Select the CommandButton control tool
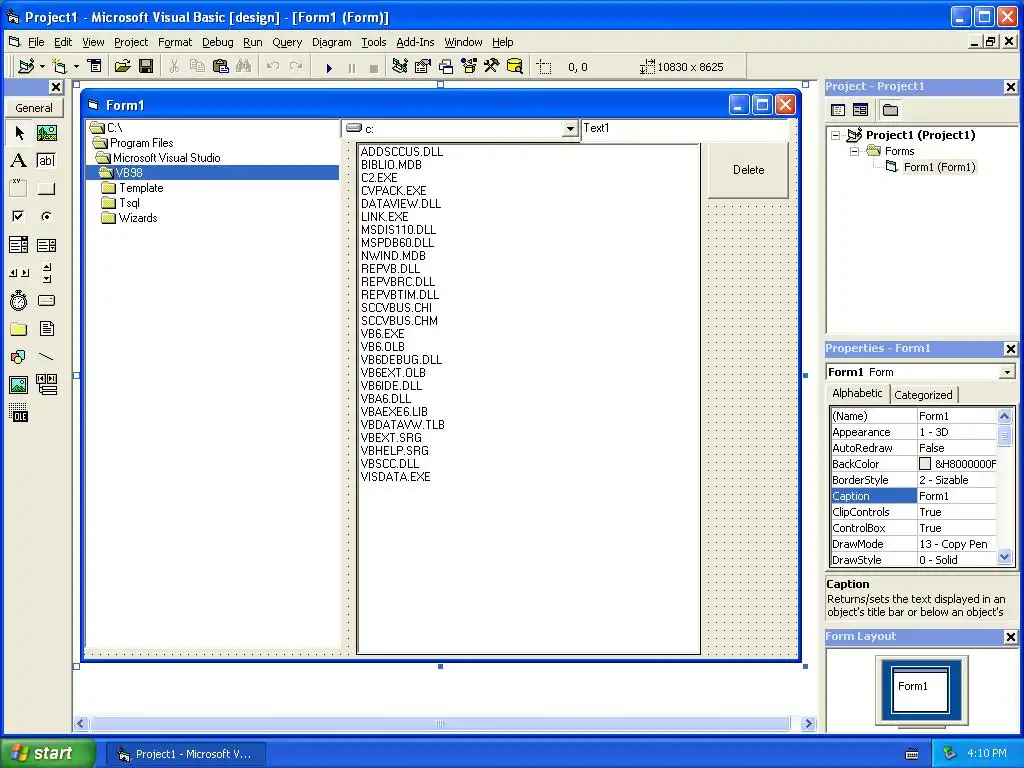This screenshot has width=1024, height=768. click(x=46, y=189)
